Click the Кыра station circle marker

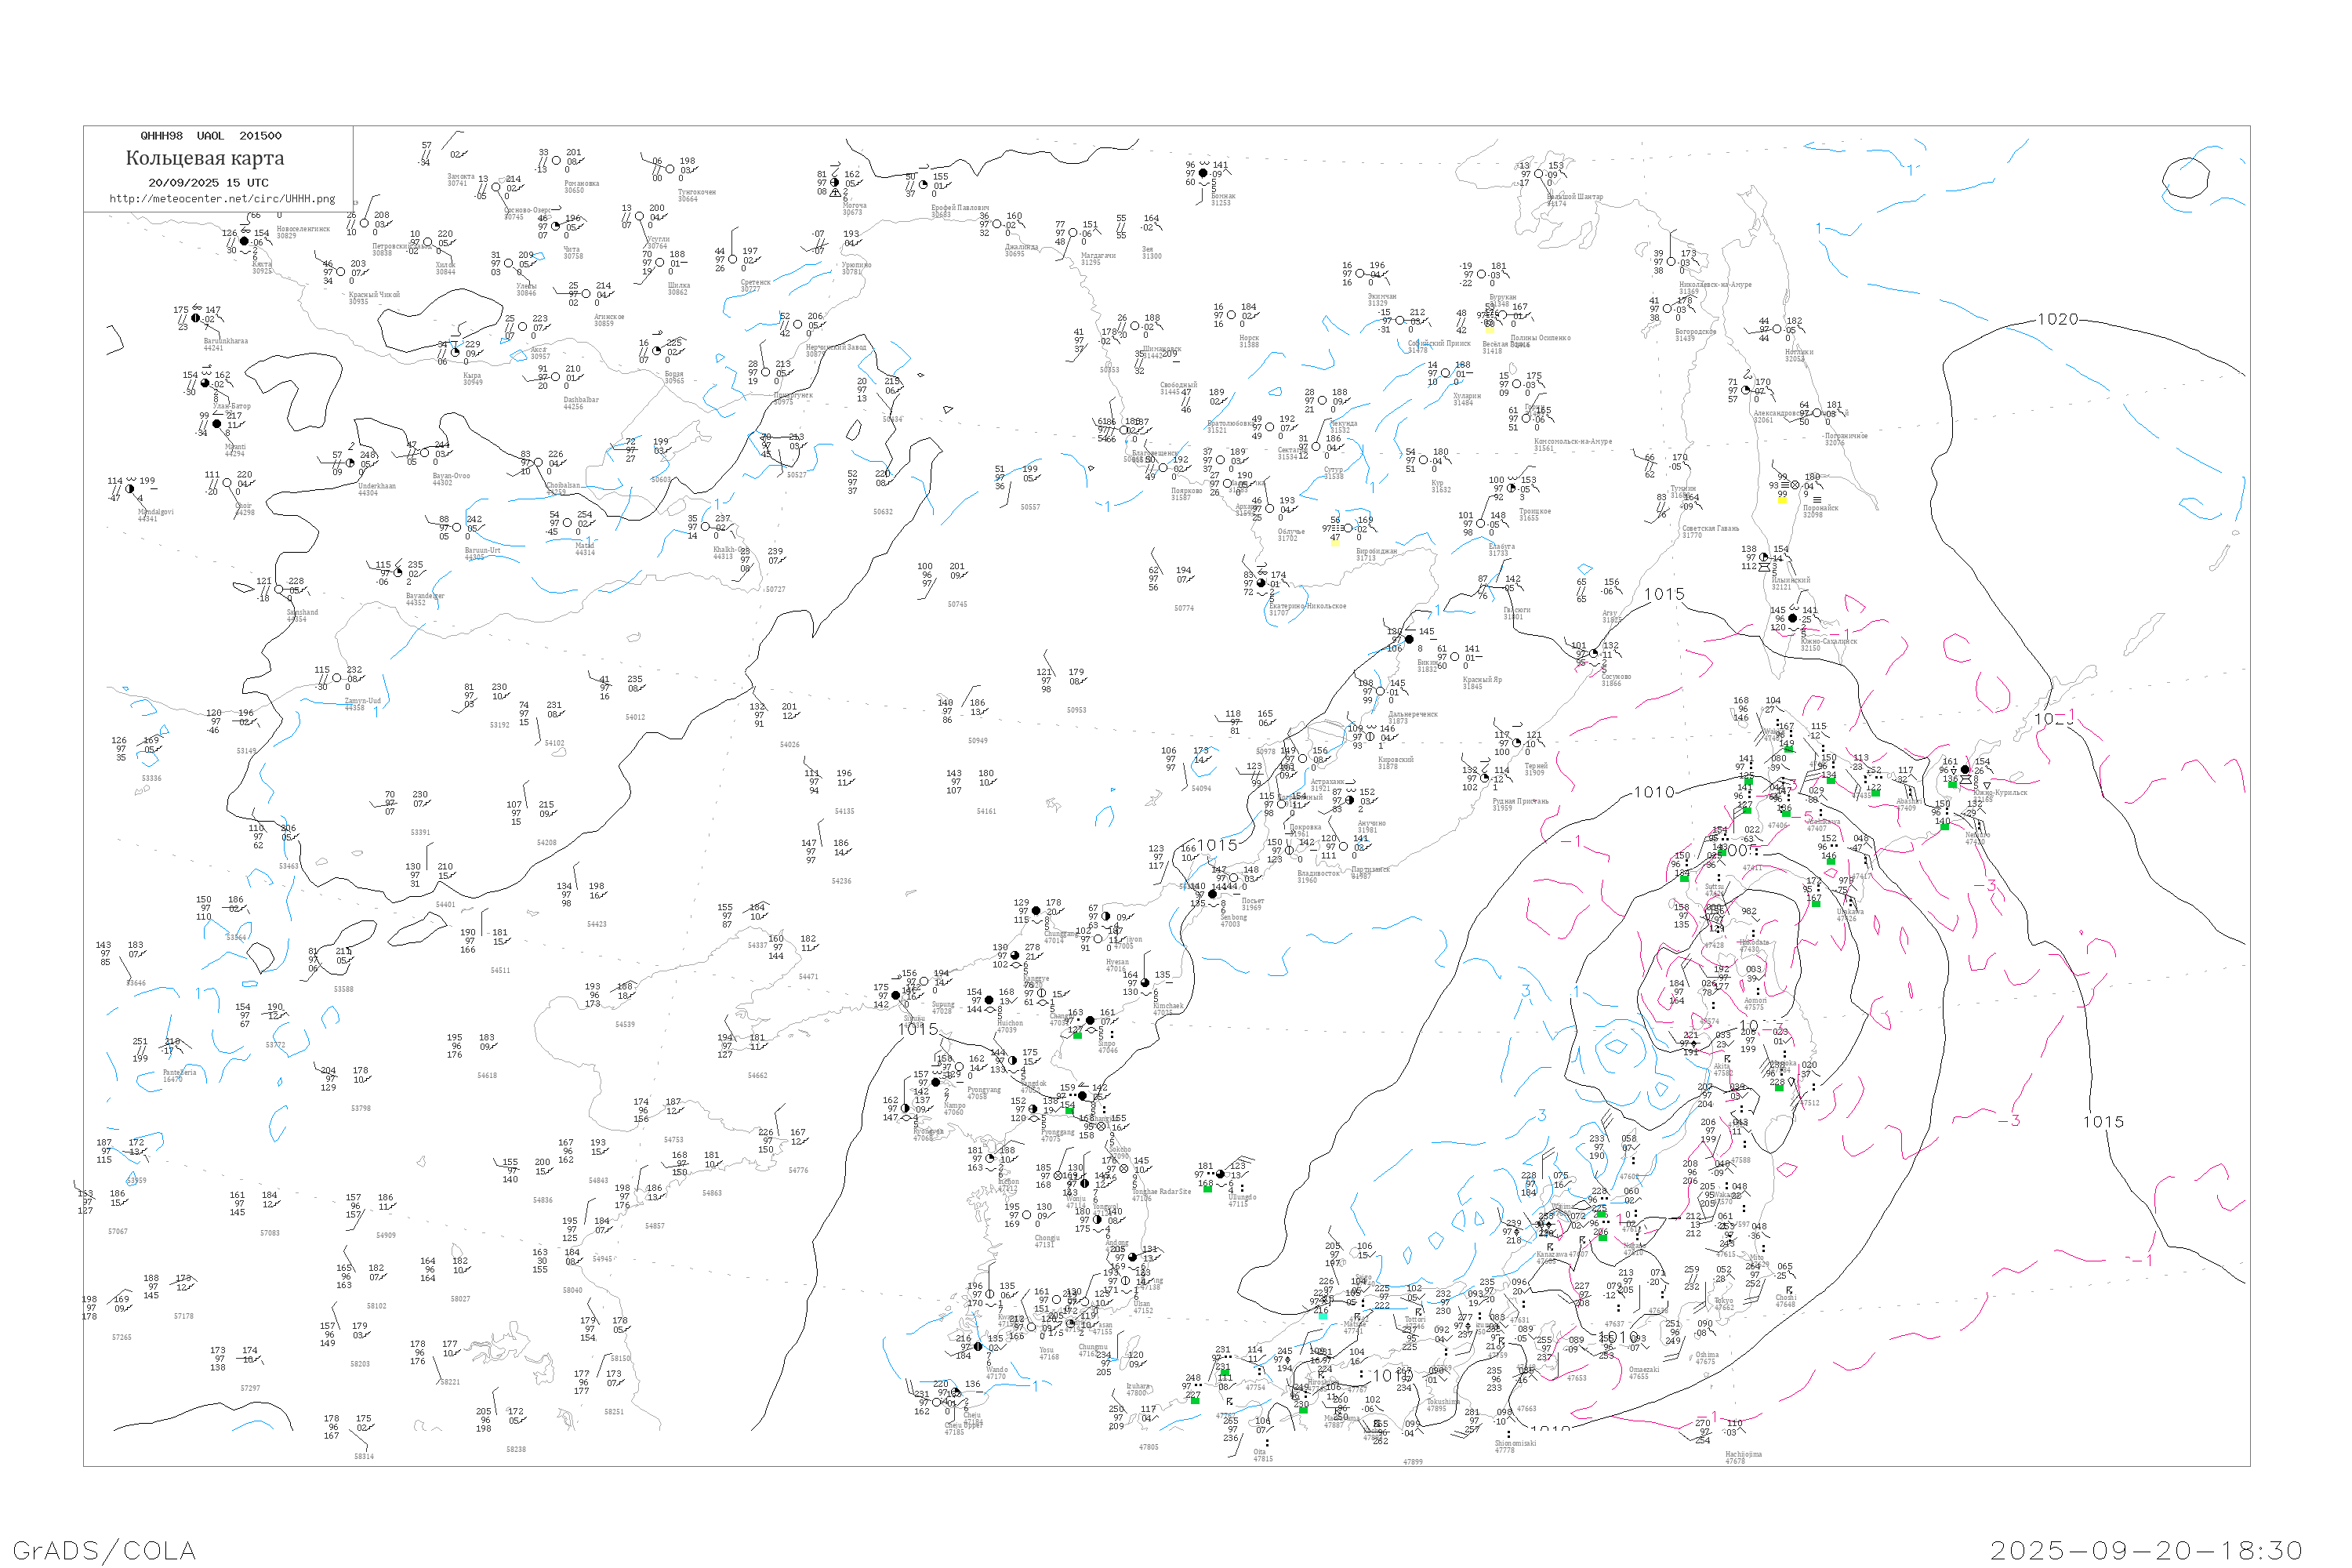tap(455, 352)
